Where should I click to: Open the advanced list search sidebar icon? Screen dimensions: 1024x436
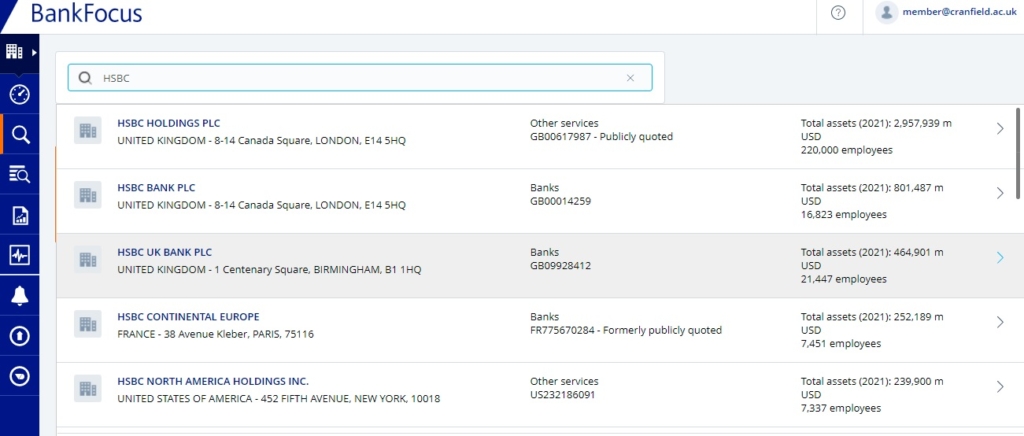coord(19,175)
